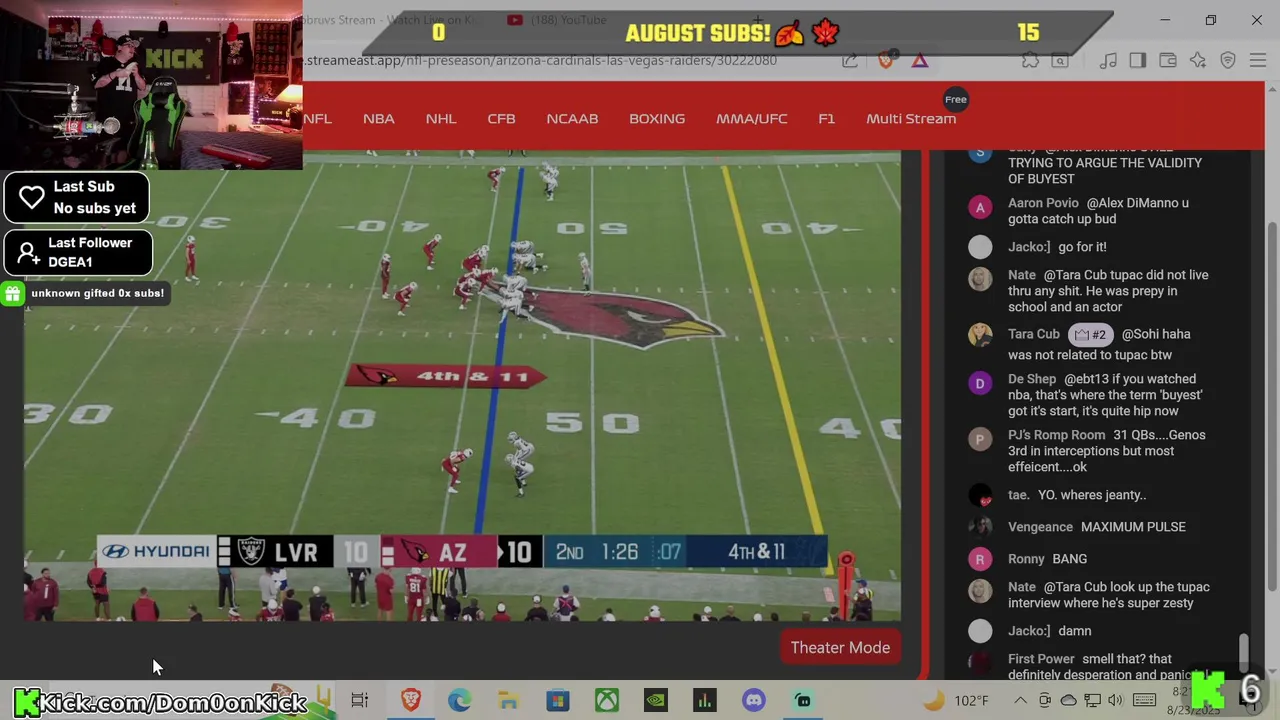
Task: Click the Meet Now camera tray icon
Action: 1044,700
